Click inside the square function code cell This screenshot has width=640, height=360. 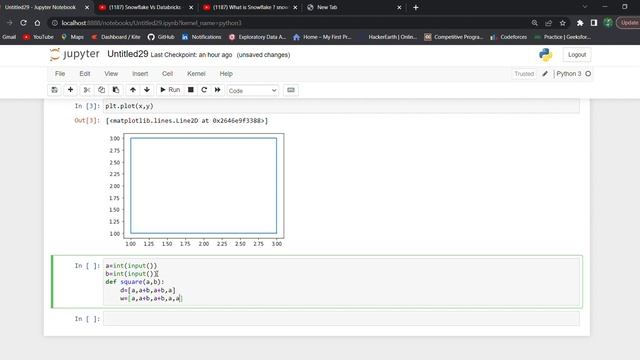[341, 282]
